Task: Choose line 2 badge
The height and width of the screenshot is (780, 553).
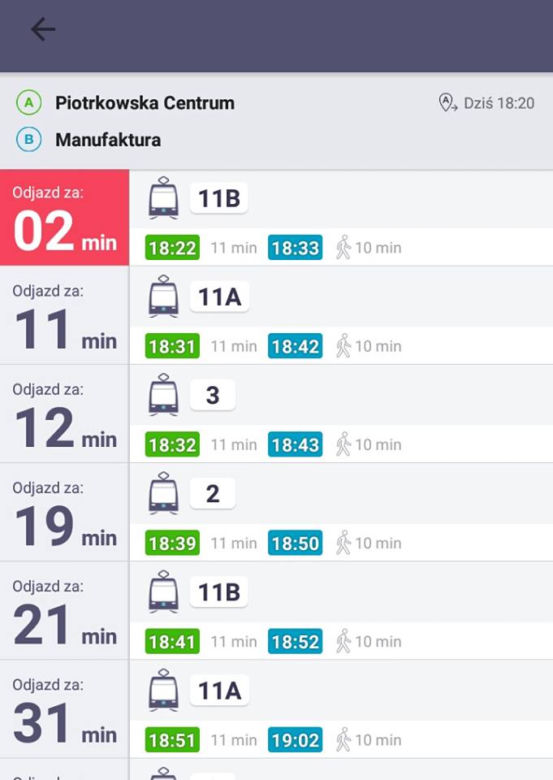Action: 213,493
